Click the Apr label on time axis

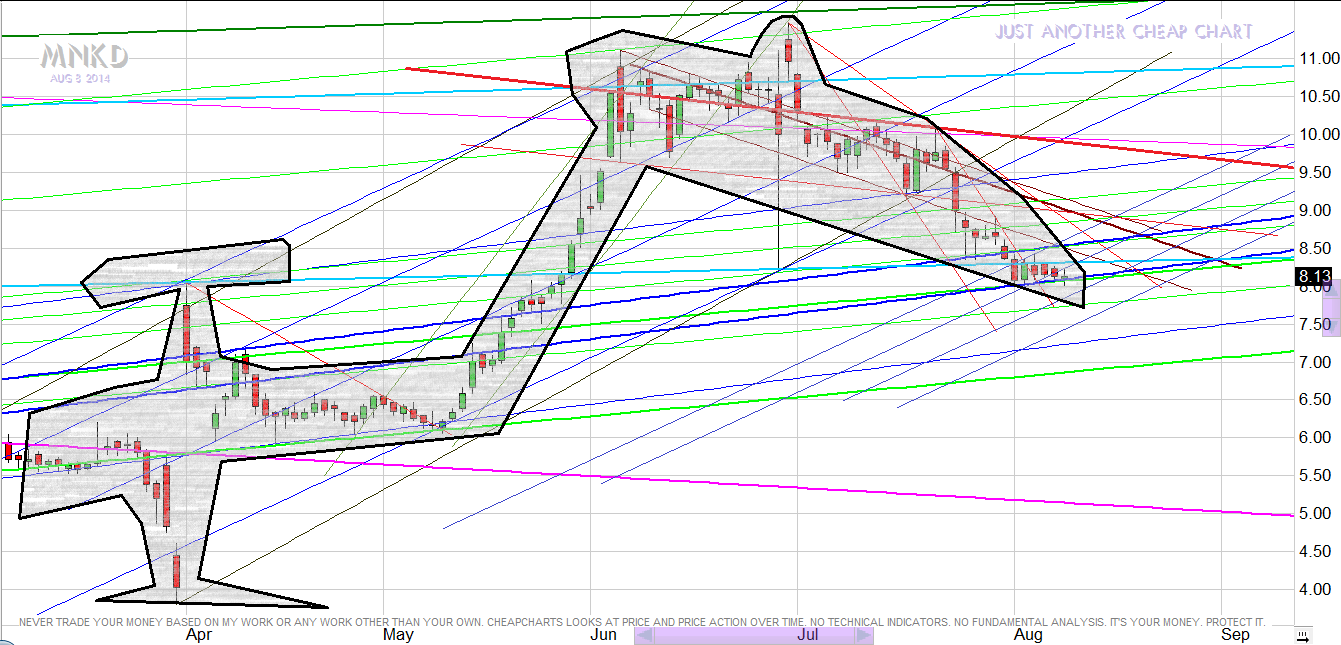[x=199, y=635]
